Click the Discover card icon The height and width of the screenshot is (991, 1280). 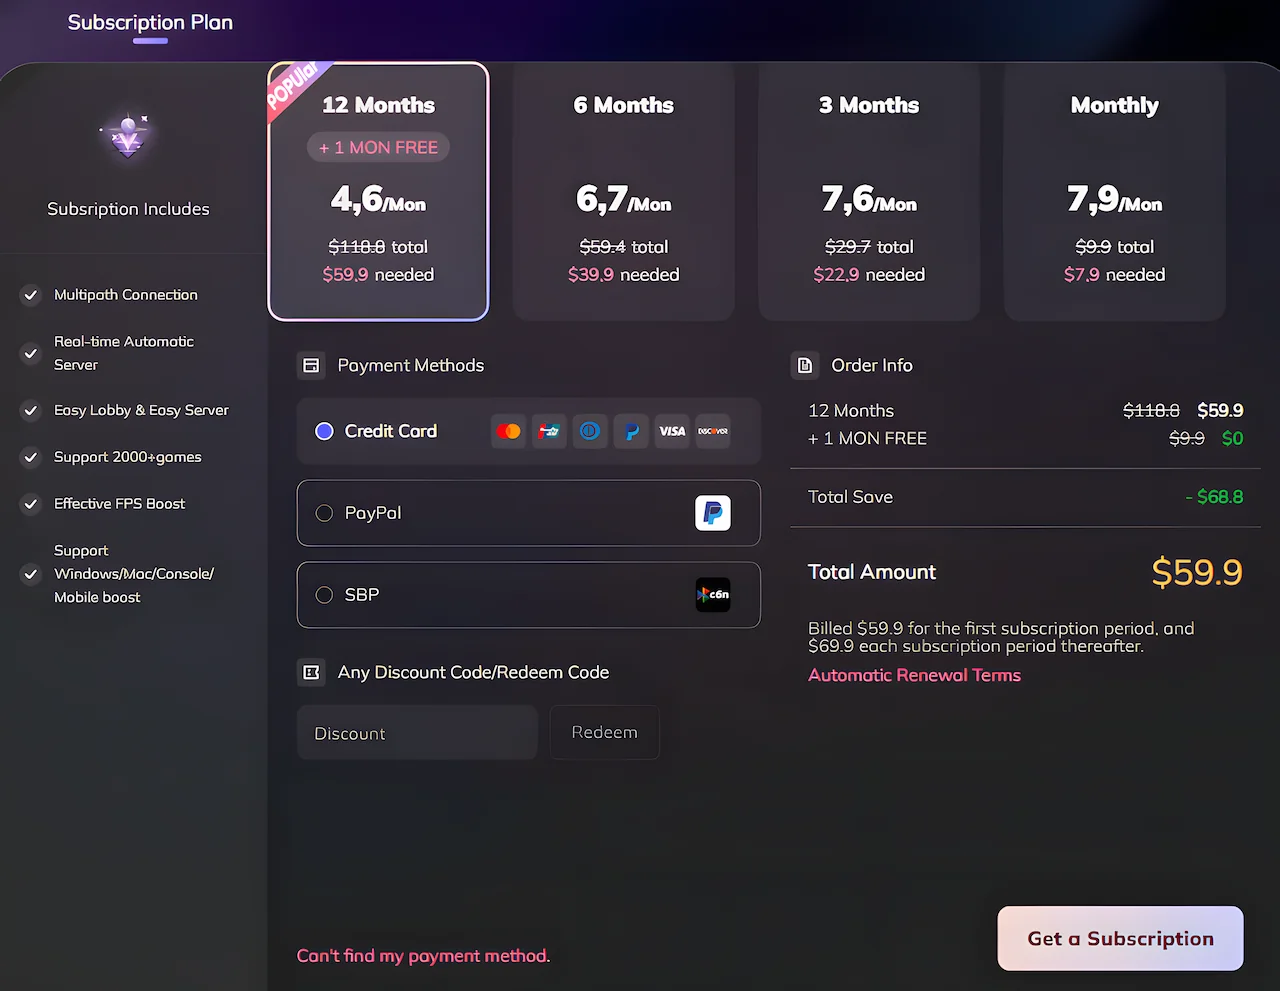[x=713, y=431]
